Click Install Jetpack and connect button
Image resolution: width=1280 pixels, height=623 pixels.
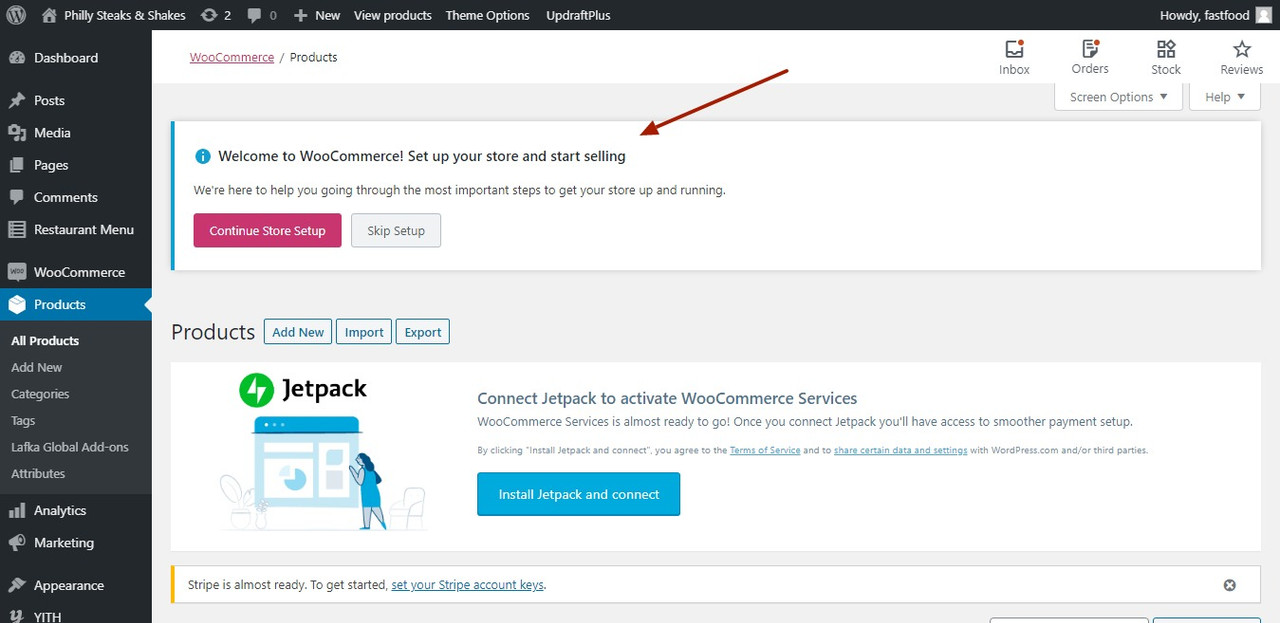coord(579,494)
